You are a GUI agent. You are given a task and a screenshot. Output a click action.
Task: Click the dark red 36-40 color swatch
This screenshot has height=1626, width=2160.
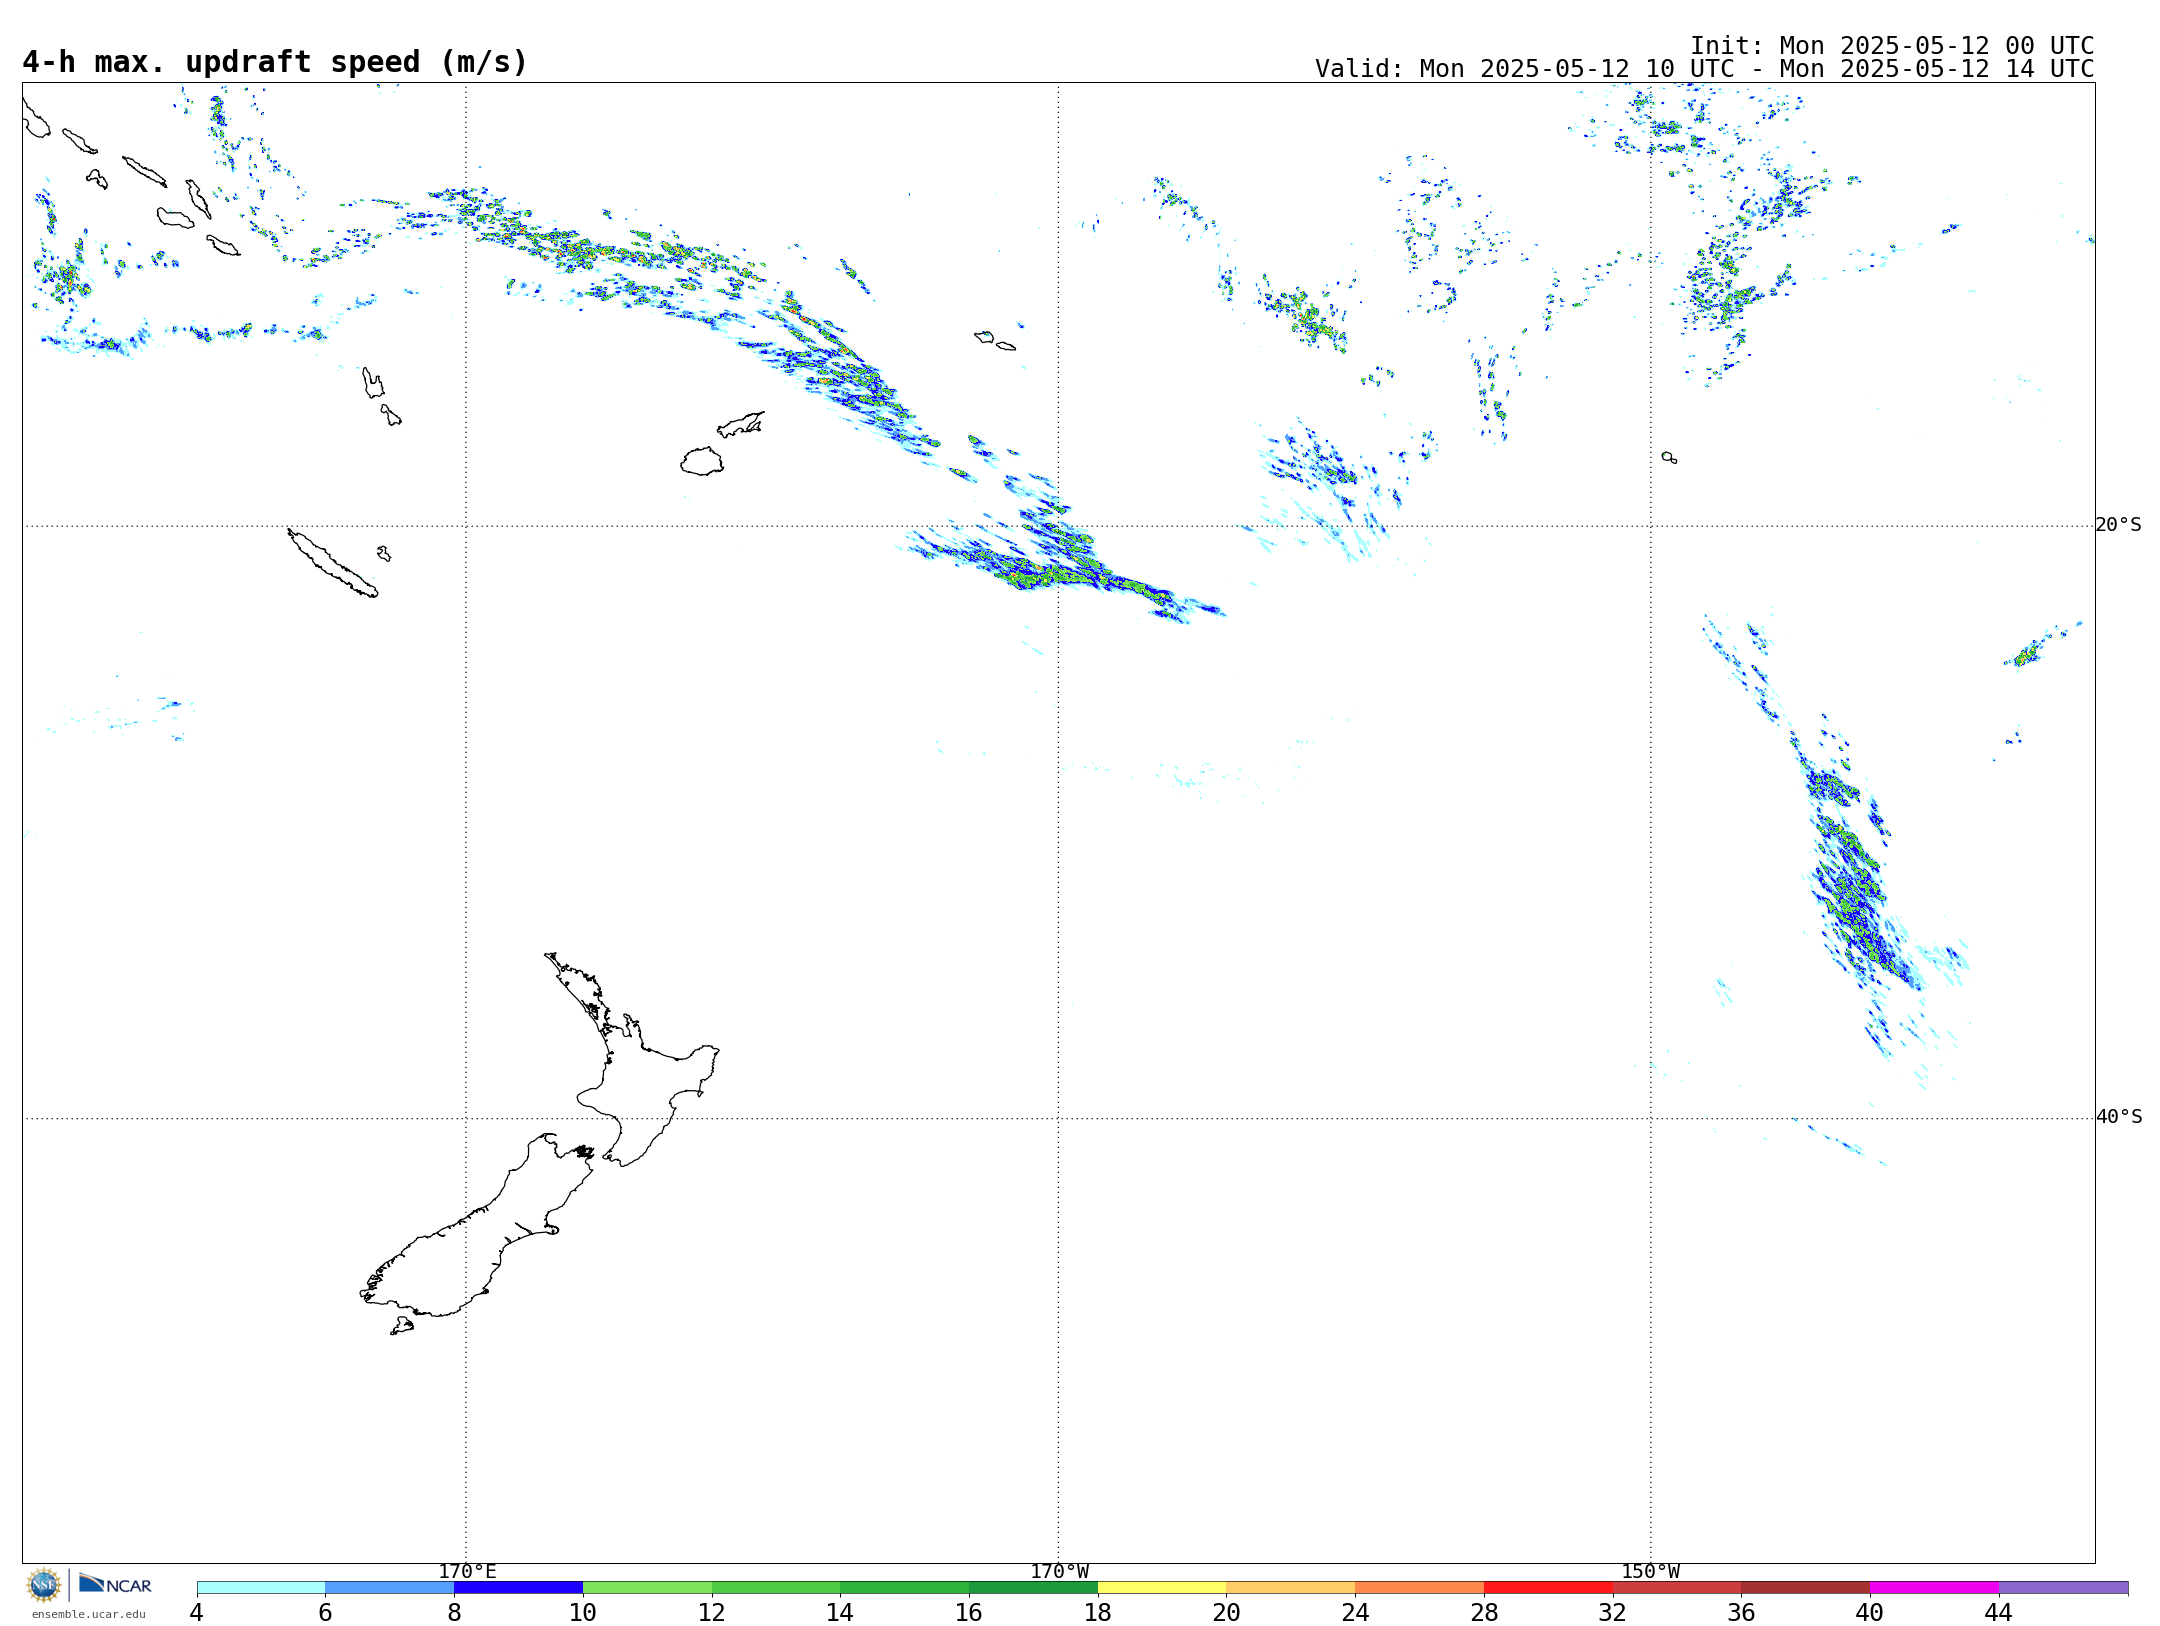1806,1587
